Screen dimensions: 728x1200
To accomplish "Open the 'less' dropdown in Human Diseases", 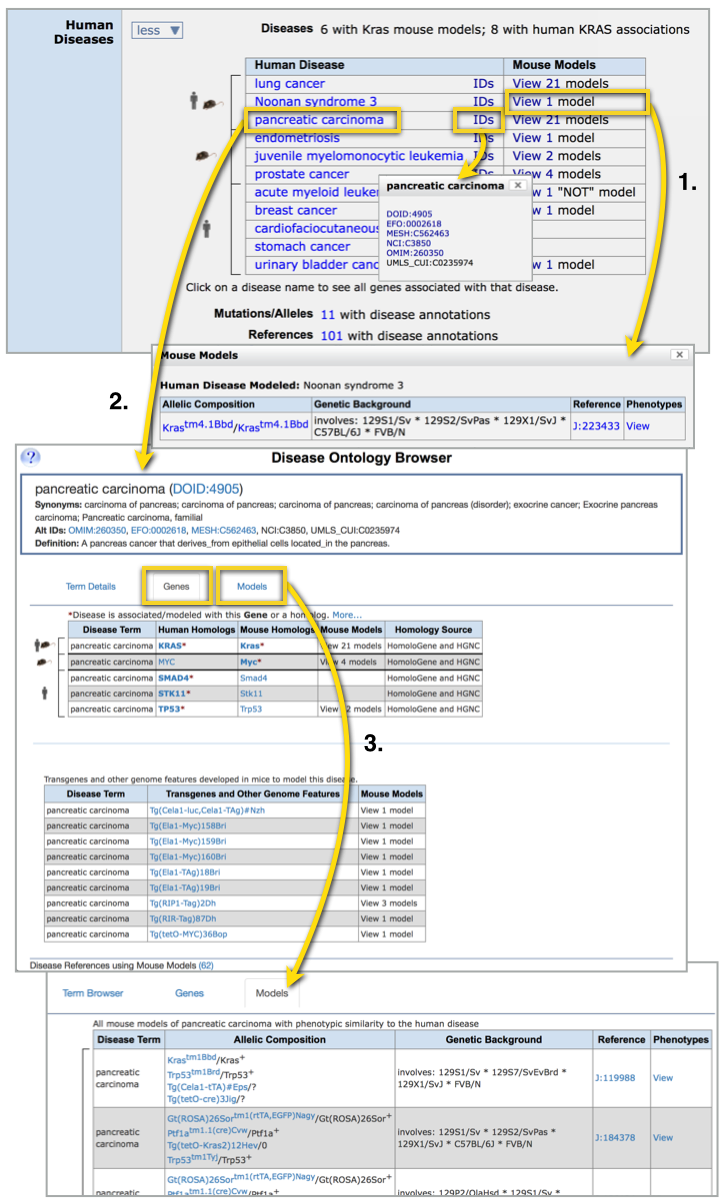I will point(157,30).
